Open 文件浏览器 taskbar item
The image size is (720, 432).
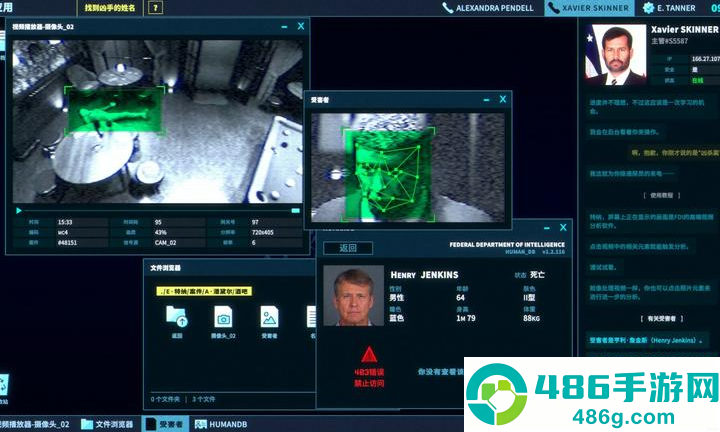pyautogui.click(x=107, y=424)
